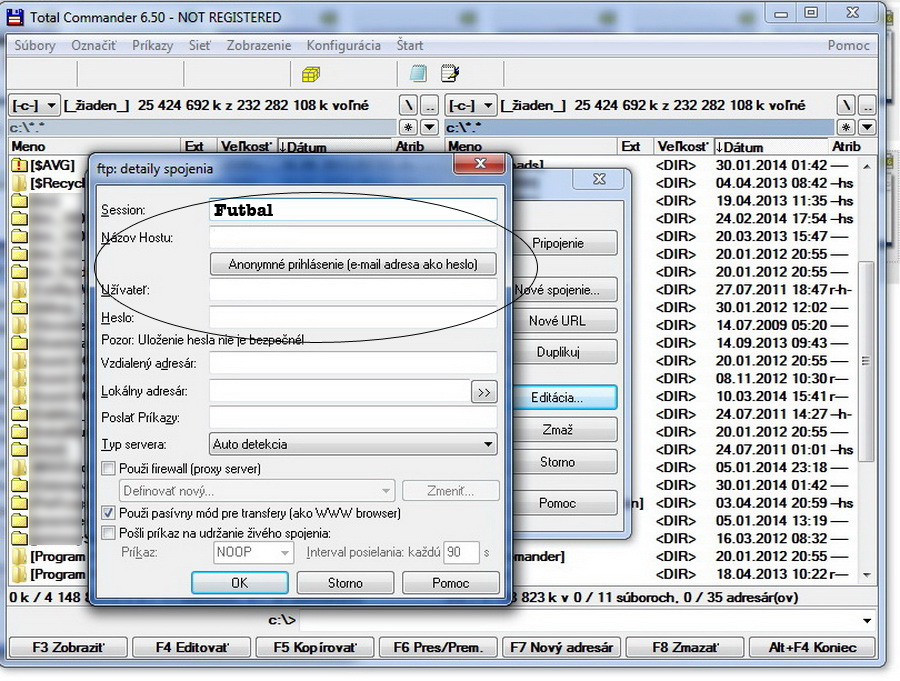Click the blue notepad toolbar icon
Image resolution: width=900 pixels, height=681 pixels.
click(418, 73)
